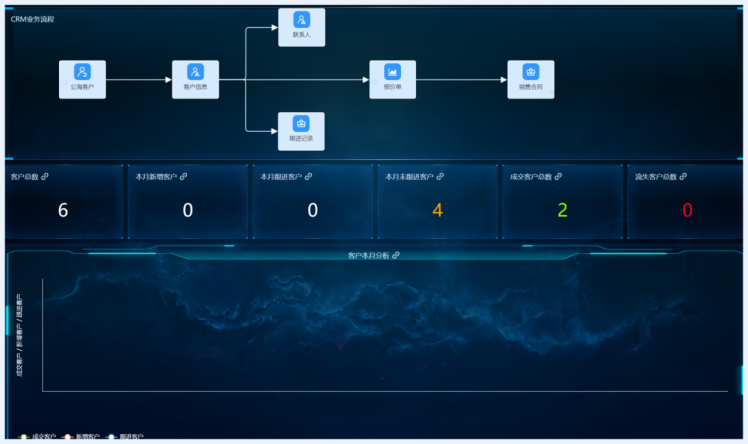The image size is (748, 444).
Task: Open the 客户信息 workflow node
Action: 195,72
